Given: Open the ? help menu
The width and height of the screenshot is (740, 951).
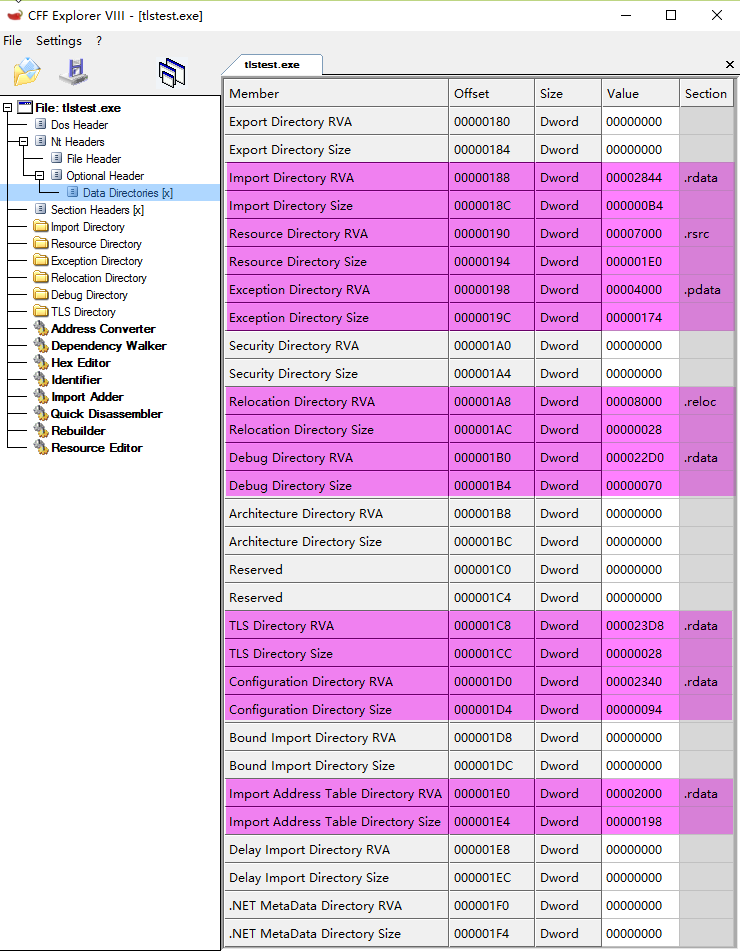Looking at the screenshot, I should [x=99, y=41].
